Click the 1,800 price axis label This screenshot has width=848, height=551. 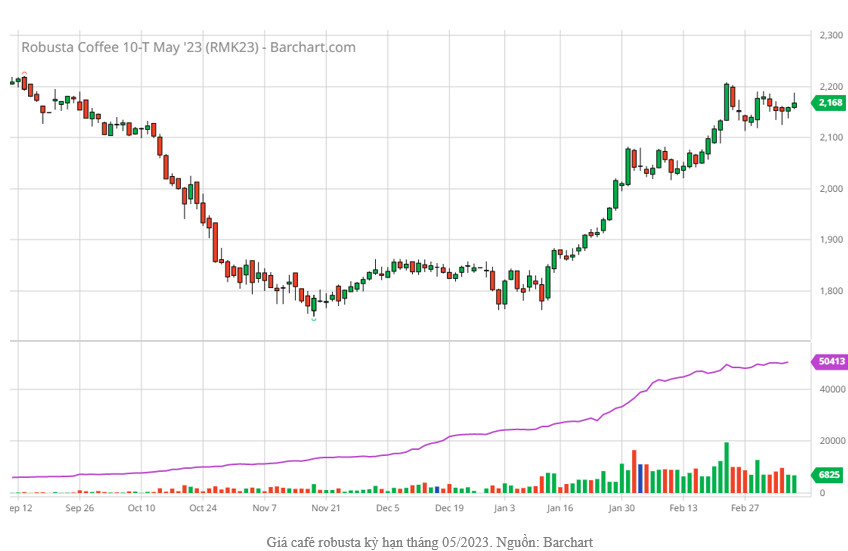point(831,291)
